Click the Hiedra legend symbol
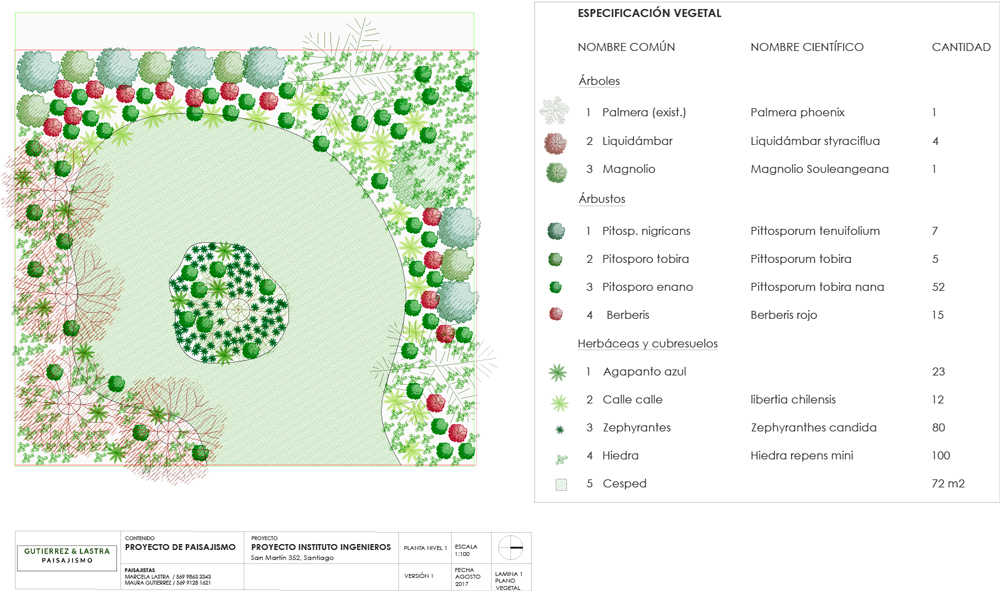Screen dimensions: 1000x591 pyautogui.click(x=561, y=458)
